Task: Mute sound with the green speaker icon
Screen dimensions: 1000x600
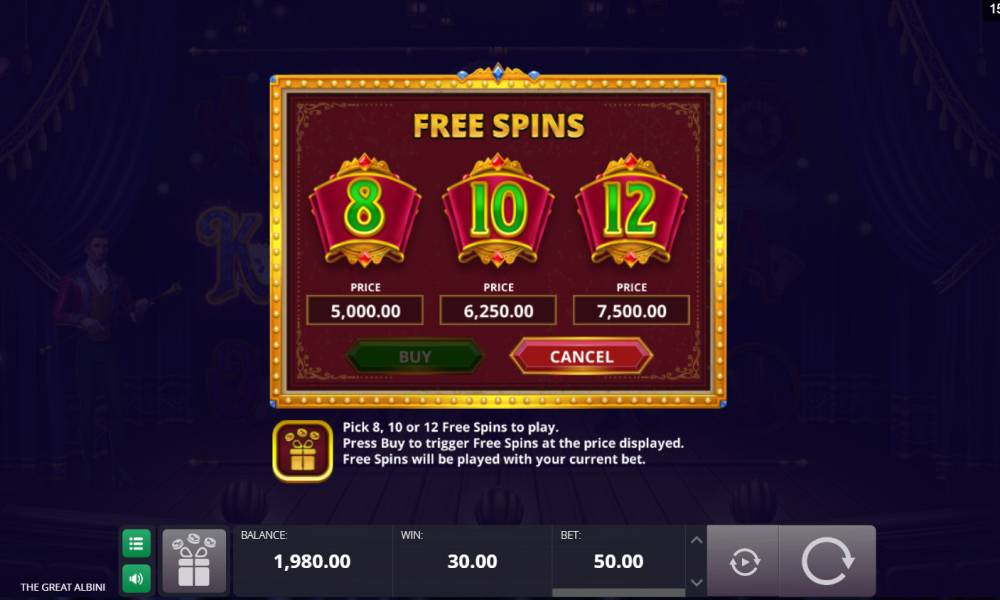Action: click(x=136, y=578)
